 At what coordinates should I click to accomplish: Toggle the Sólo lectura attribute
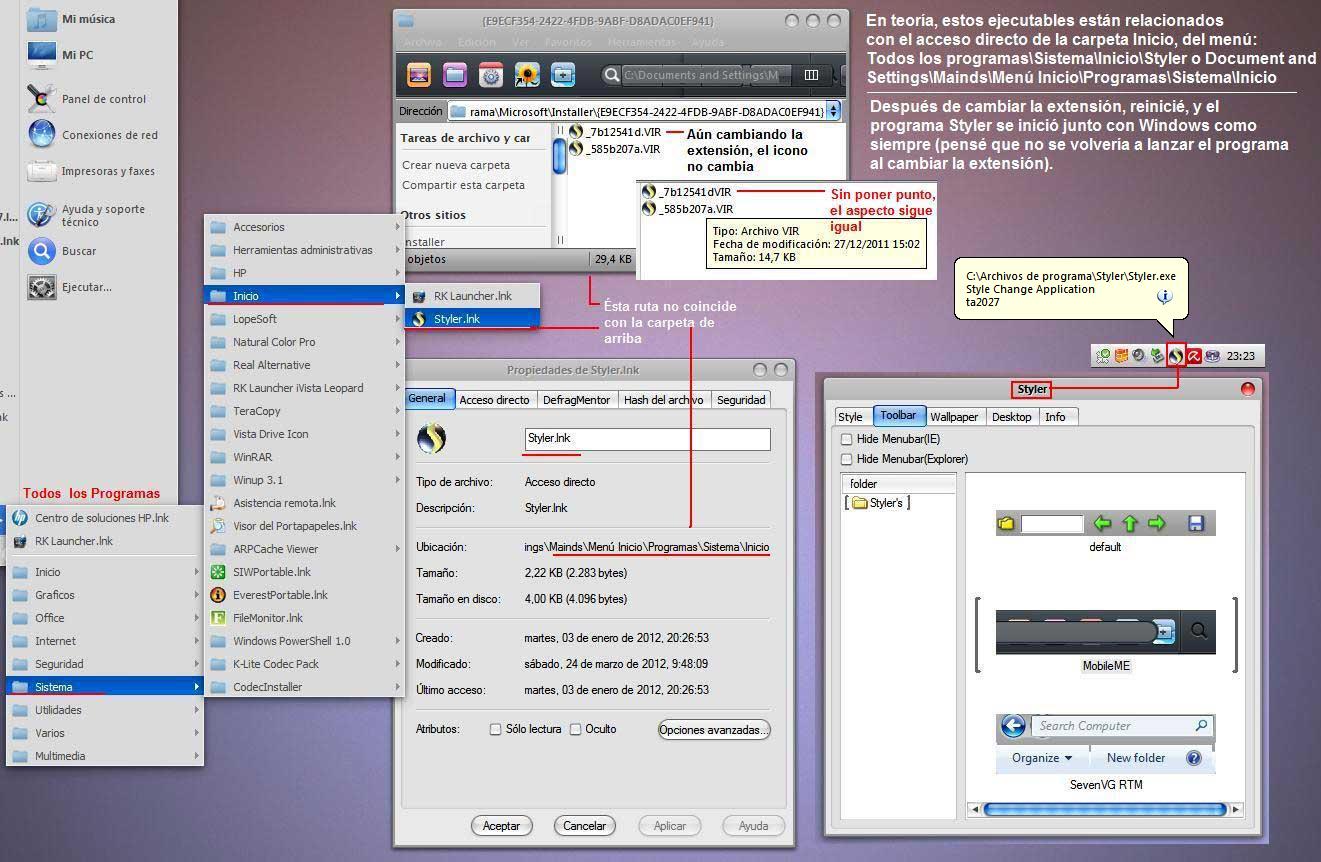point(495,729)
